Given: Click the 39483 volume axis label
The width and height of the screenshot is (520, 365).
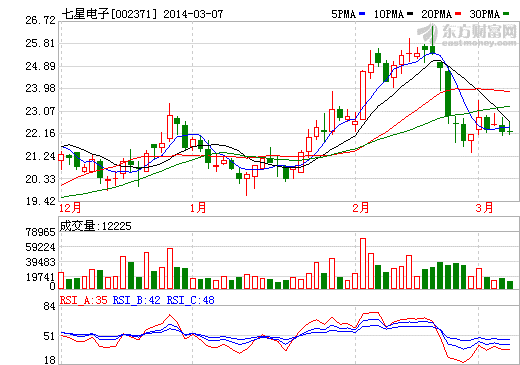Looking at the screenshot, I should 40,262.
